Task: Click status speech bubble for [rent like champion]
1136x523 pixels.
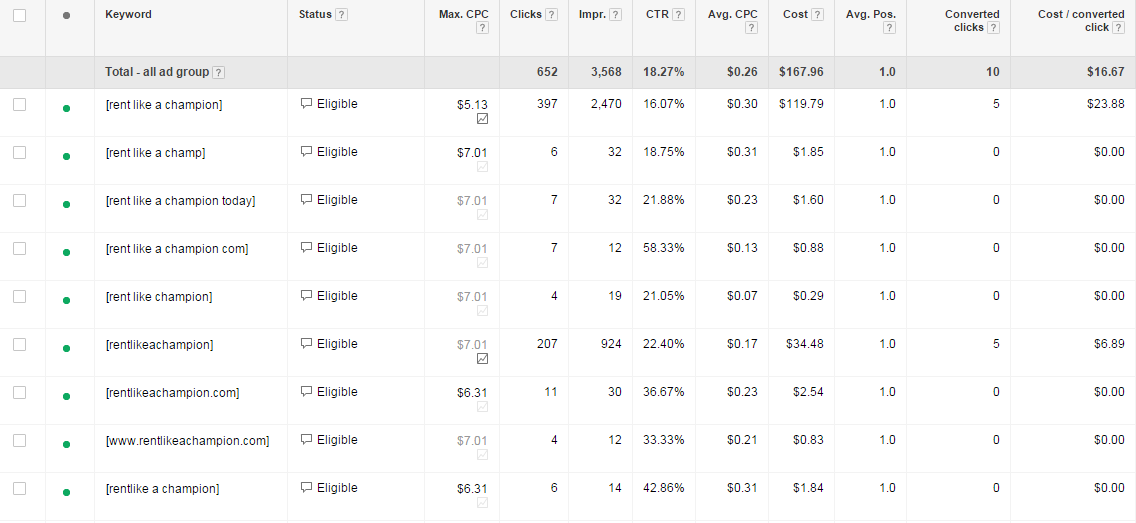Action: click(x=306, y=296)
